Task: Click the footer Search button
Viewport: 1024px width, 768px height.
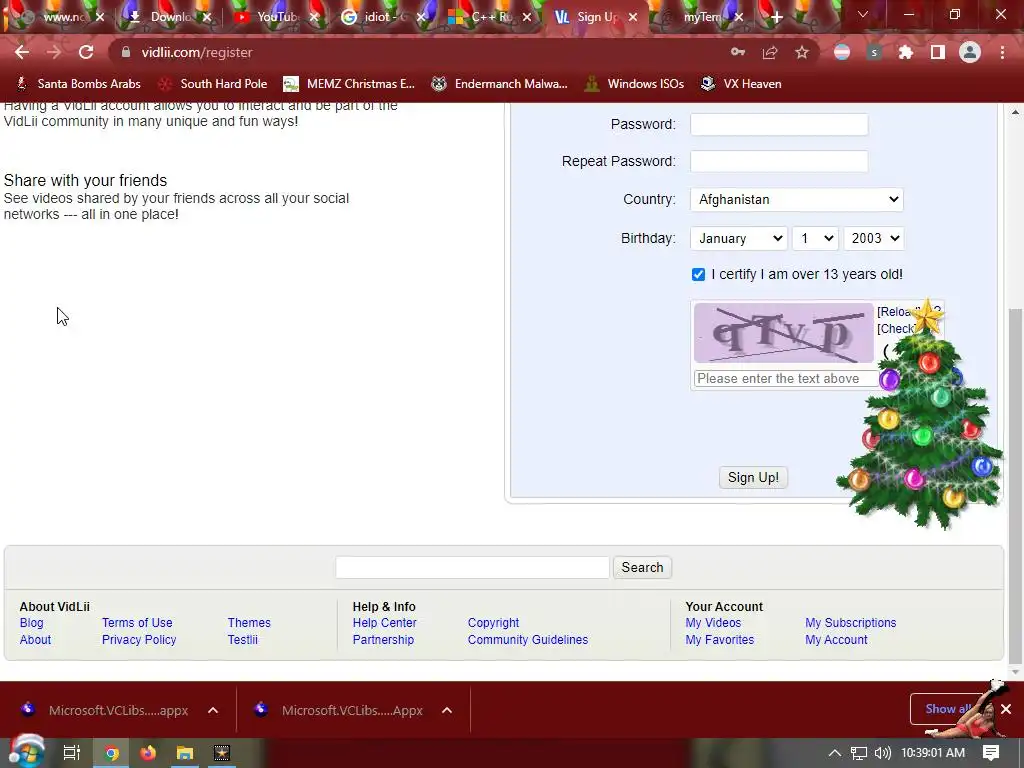Action: coord(642,568)
